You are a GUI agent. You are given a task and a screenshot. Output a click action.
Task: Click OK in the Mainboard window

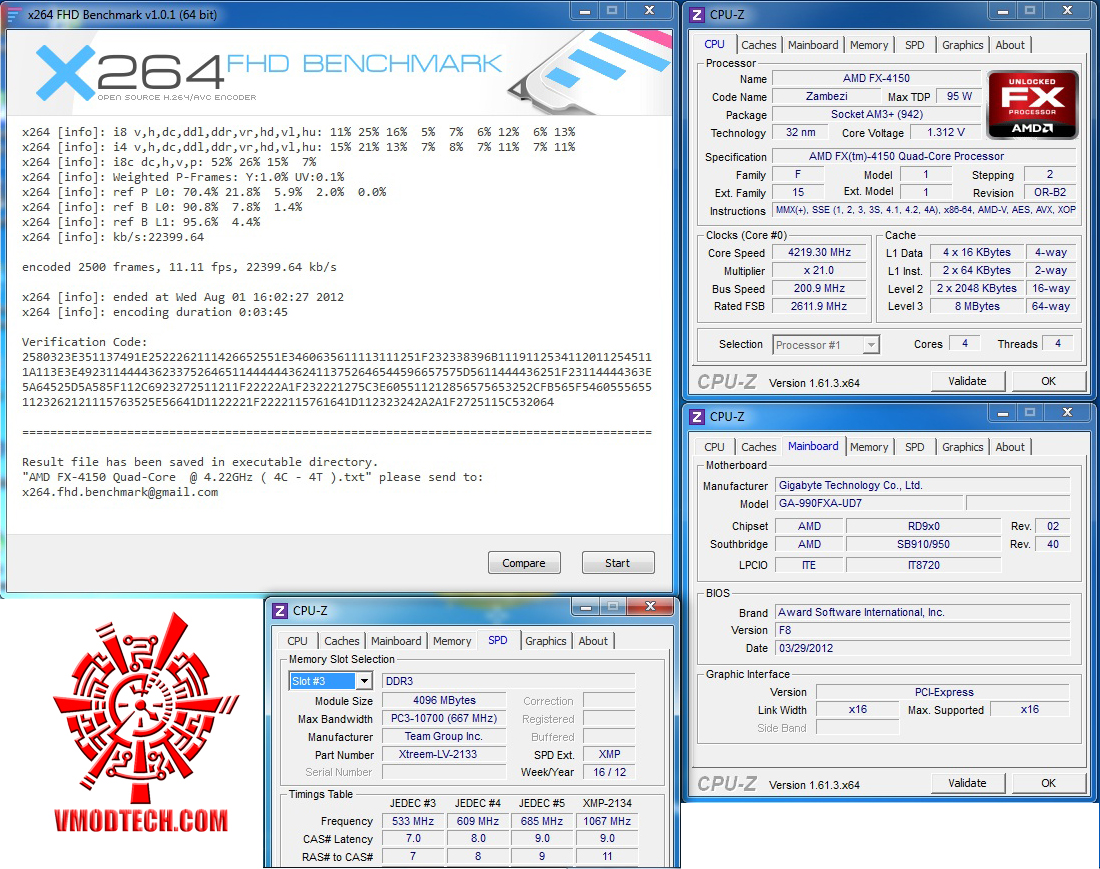pos(1048,783)
